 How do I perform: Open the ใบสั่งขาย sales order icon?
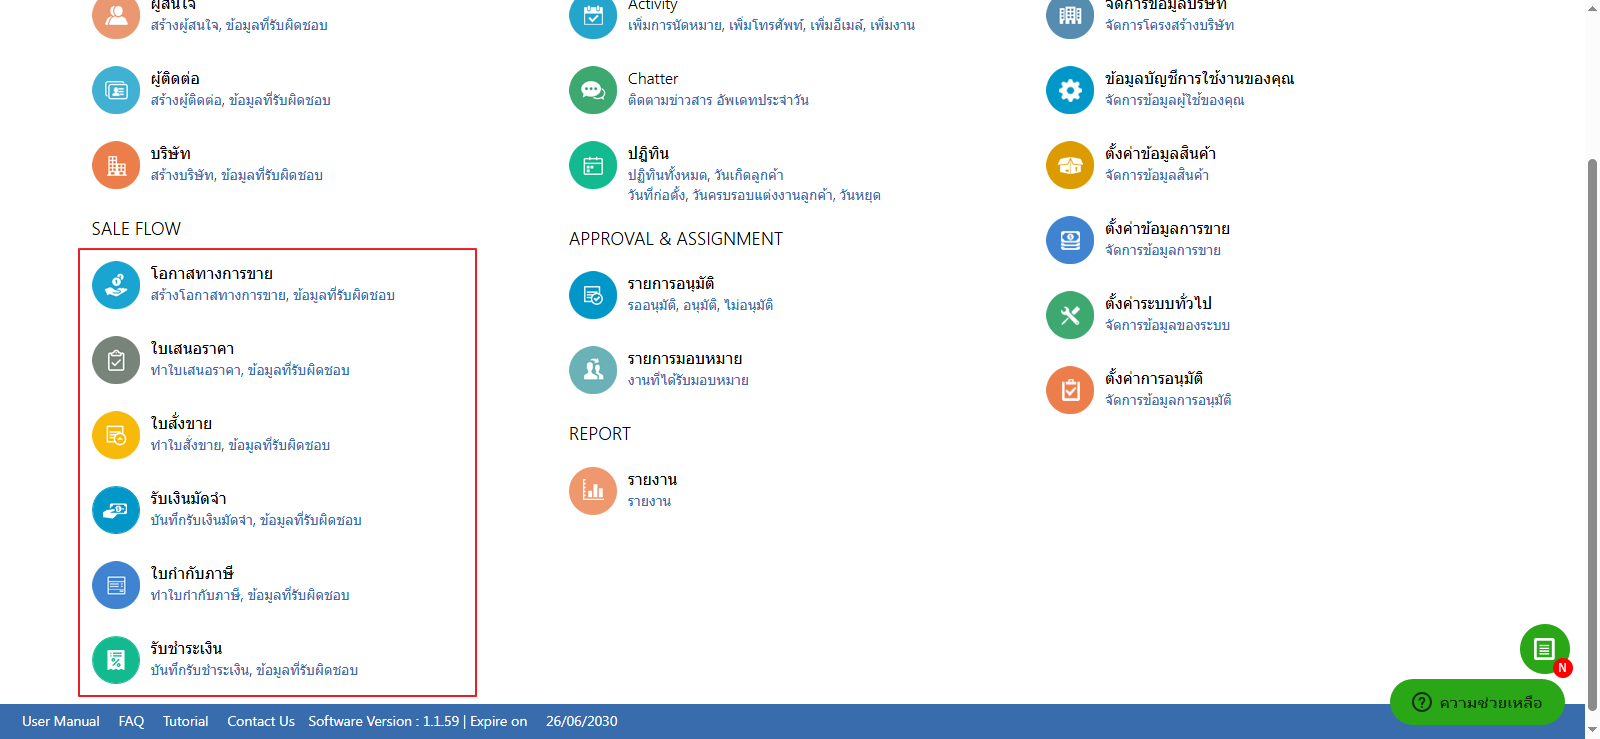coord(116,435)
